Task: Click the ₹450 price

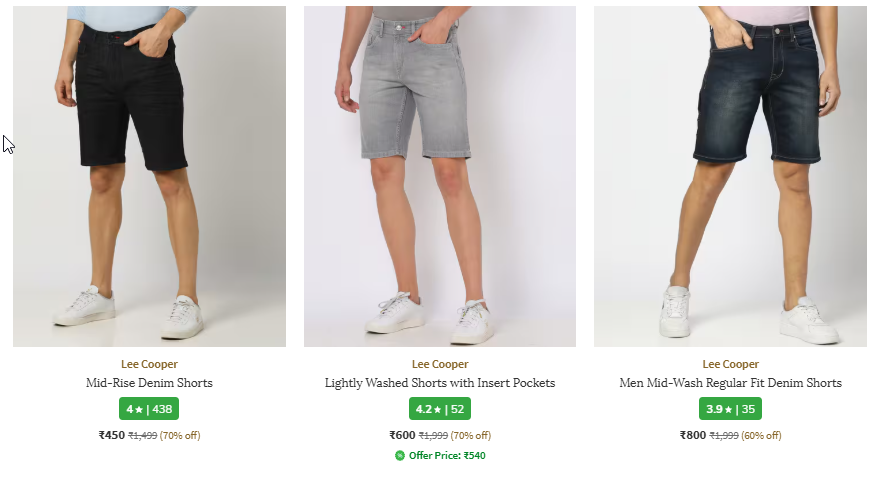Action: click(x=111, y=435)
